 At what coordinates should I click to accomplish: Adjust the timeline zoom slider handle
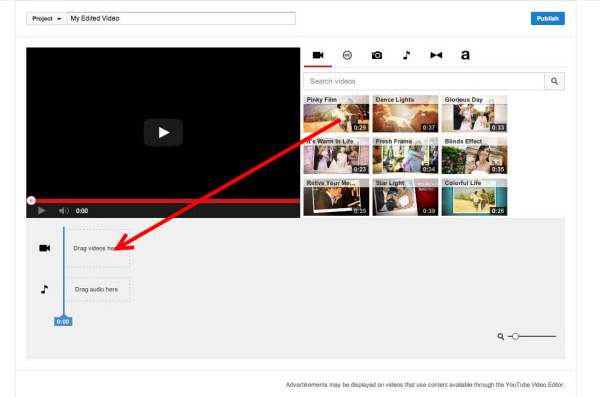click(515, 337)
